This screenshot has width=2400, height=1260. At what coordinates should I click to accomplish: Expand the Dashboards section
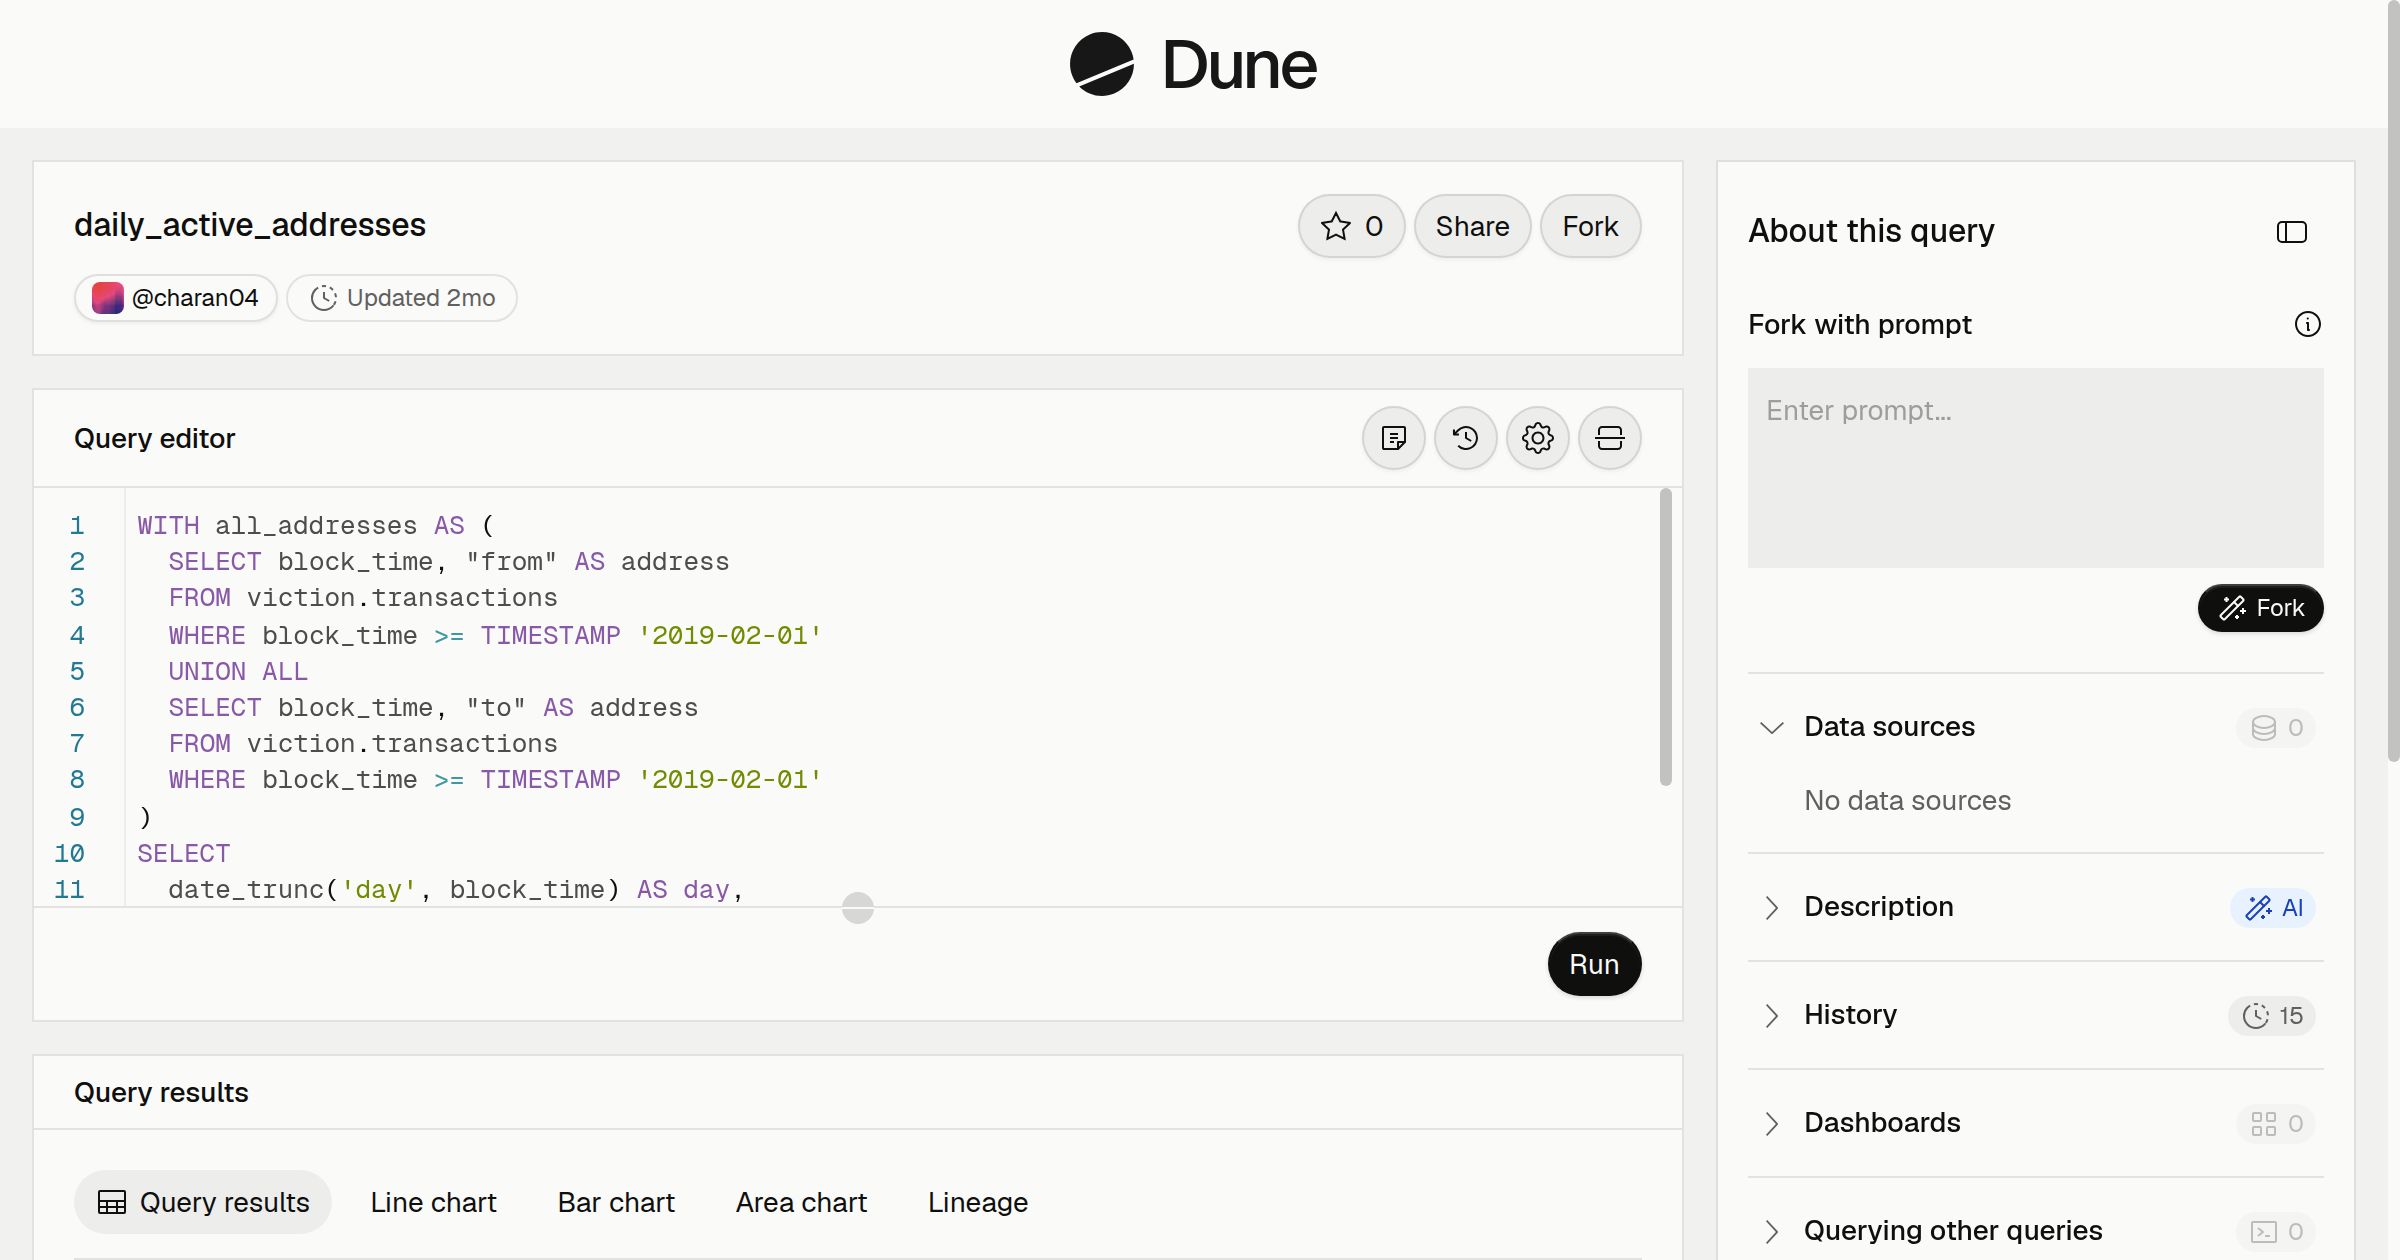coord(1772,1123)
